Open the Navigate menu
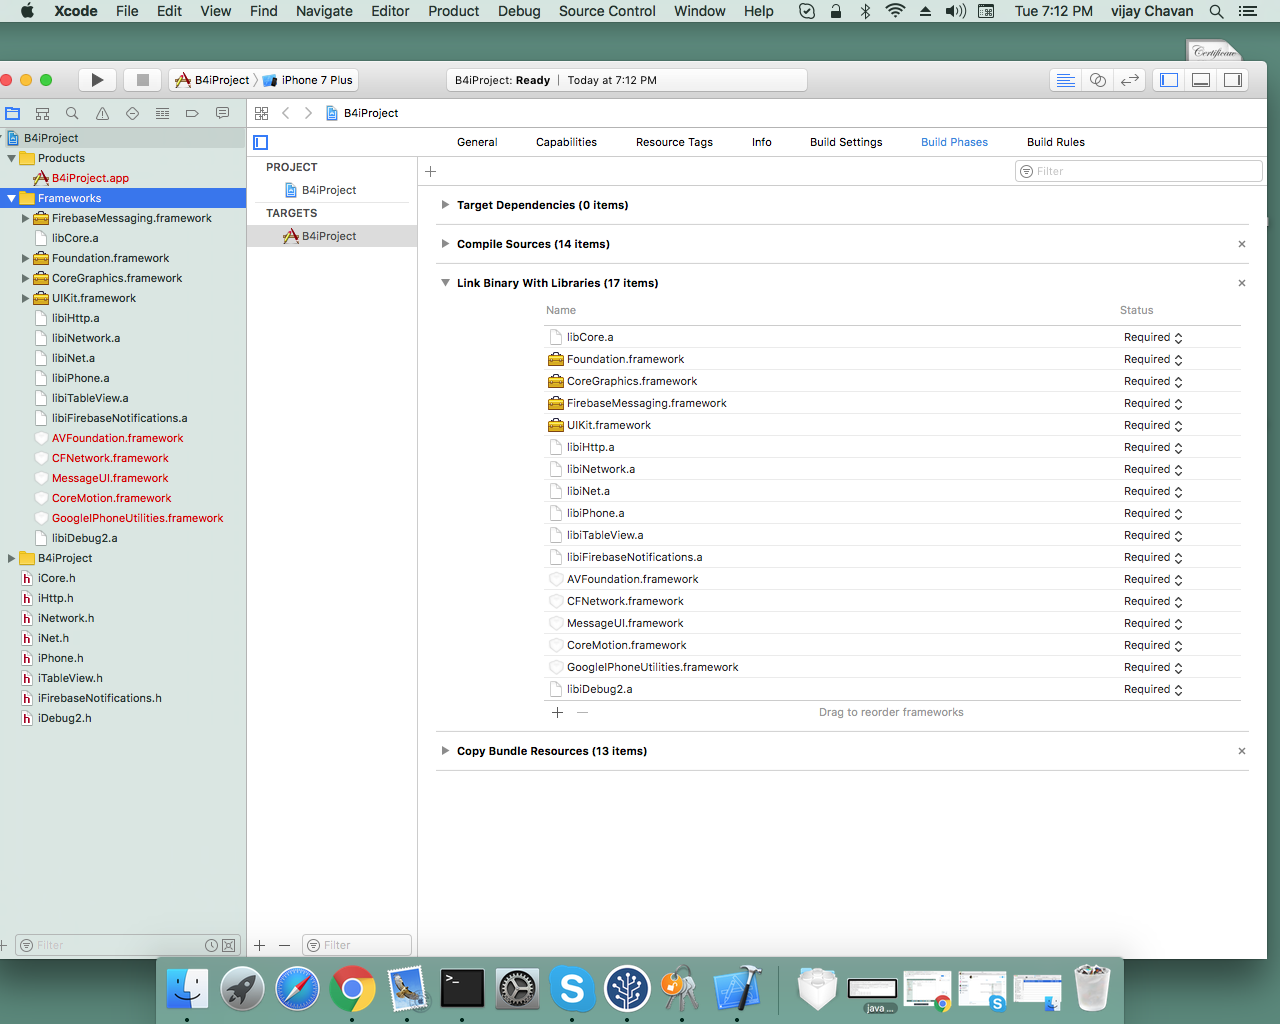 [324, 11]
